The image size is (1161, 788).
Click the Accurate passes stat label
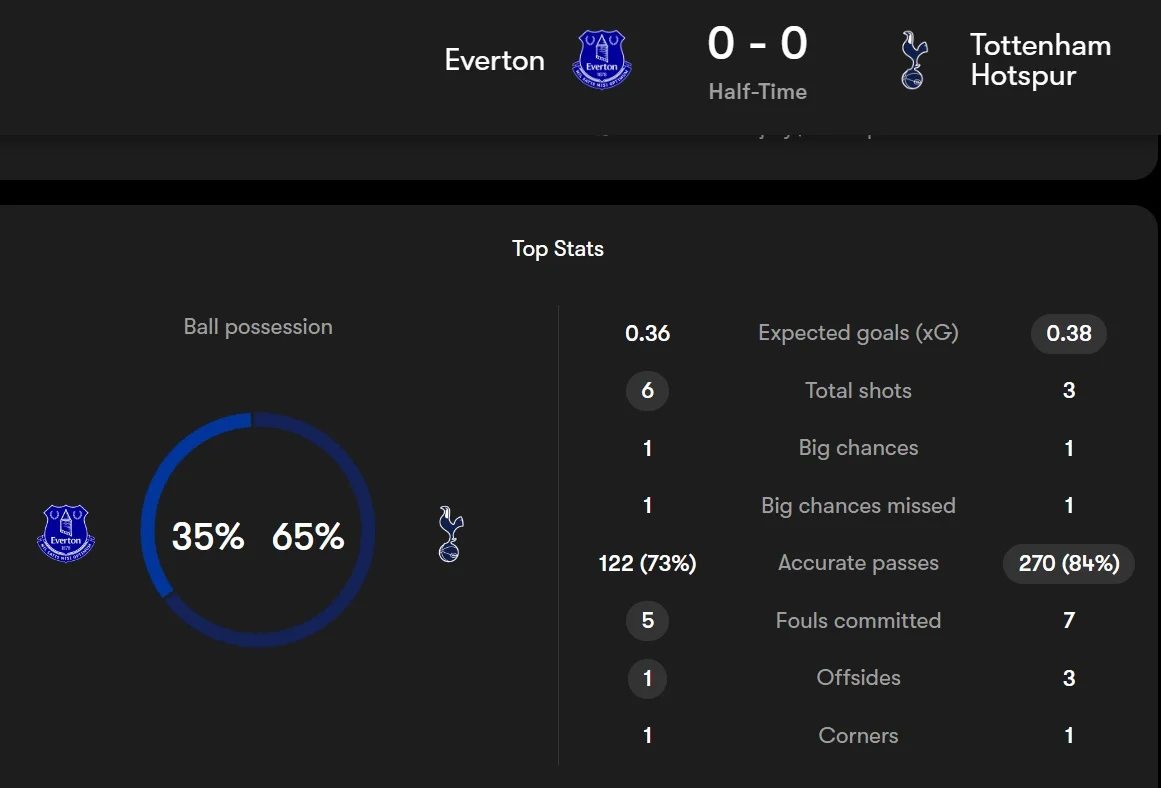[x=858, y=563]
